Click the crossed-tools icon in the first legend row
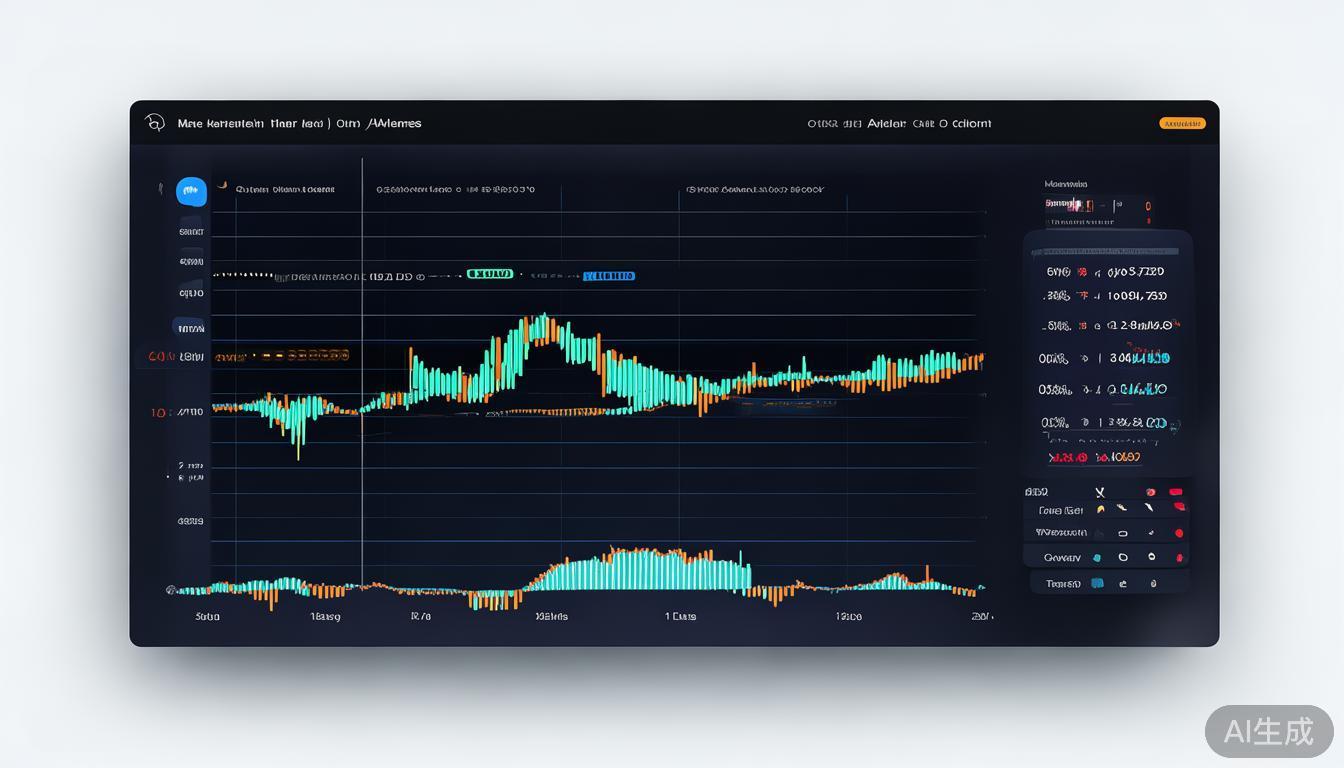Viewport: 1344px width, 768px height. point(1099,492)
